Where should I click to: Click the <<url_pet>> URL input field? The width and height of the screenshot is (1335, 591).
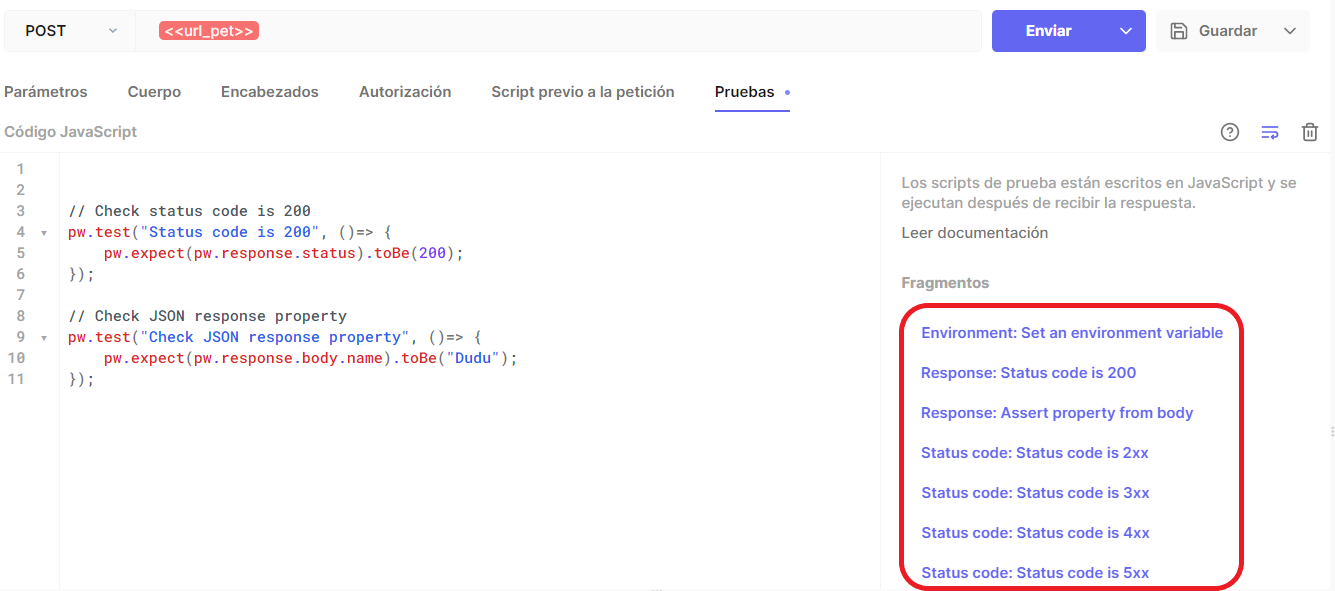[558, 31]
